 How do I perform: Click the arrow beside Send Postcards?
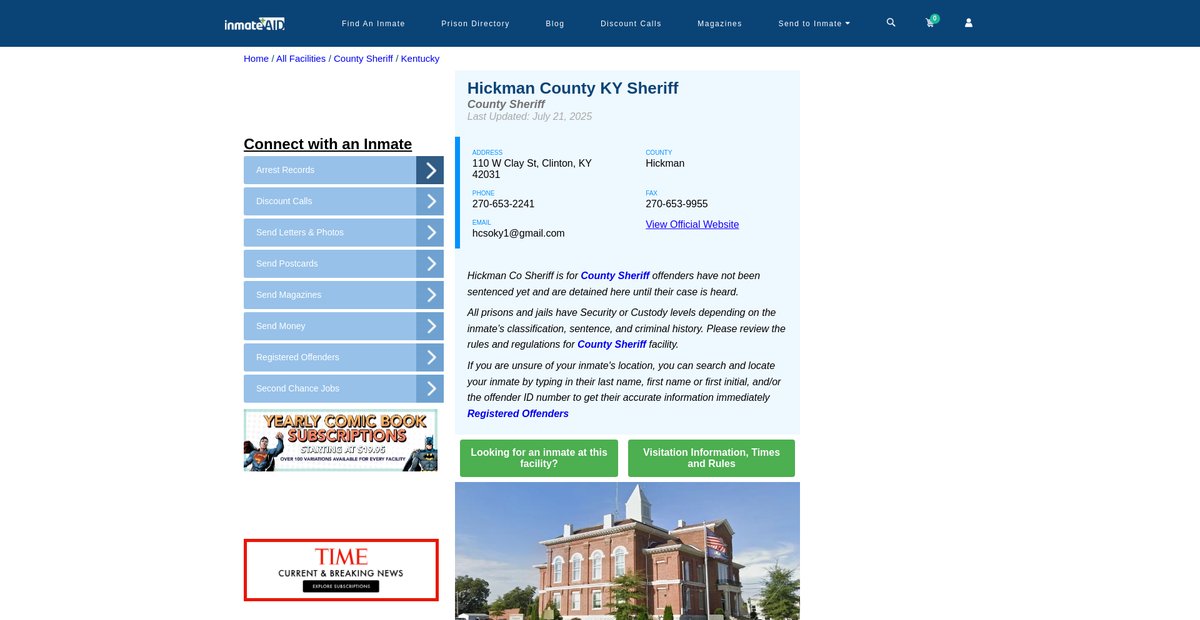coord(430,264)
